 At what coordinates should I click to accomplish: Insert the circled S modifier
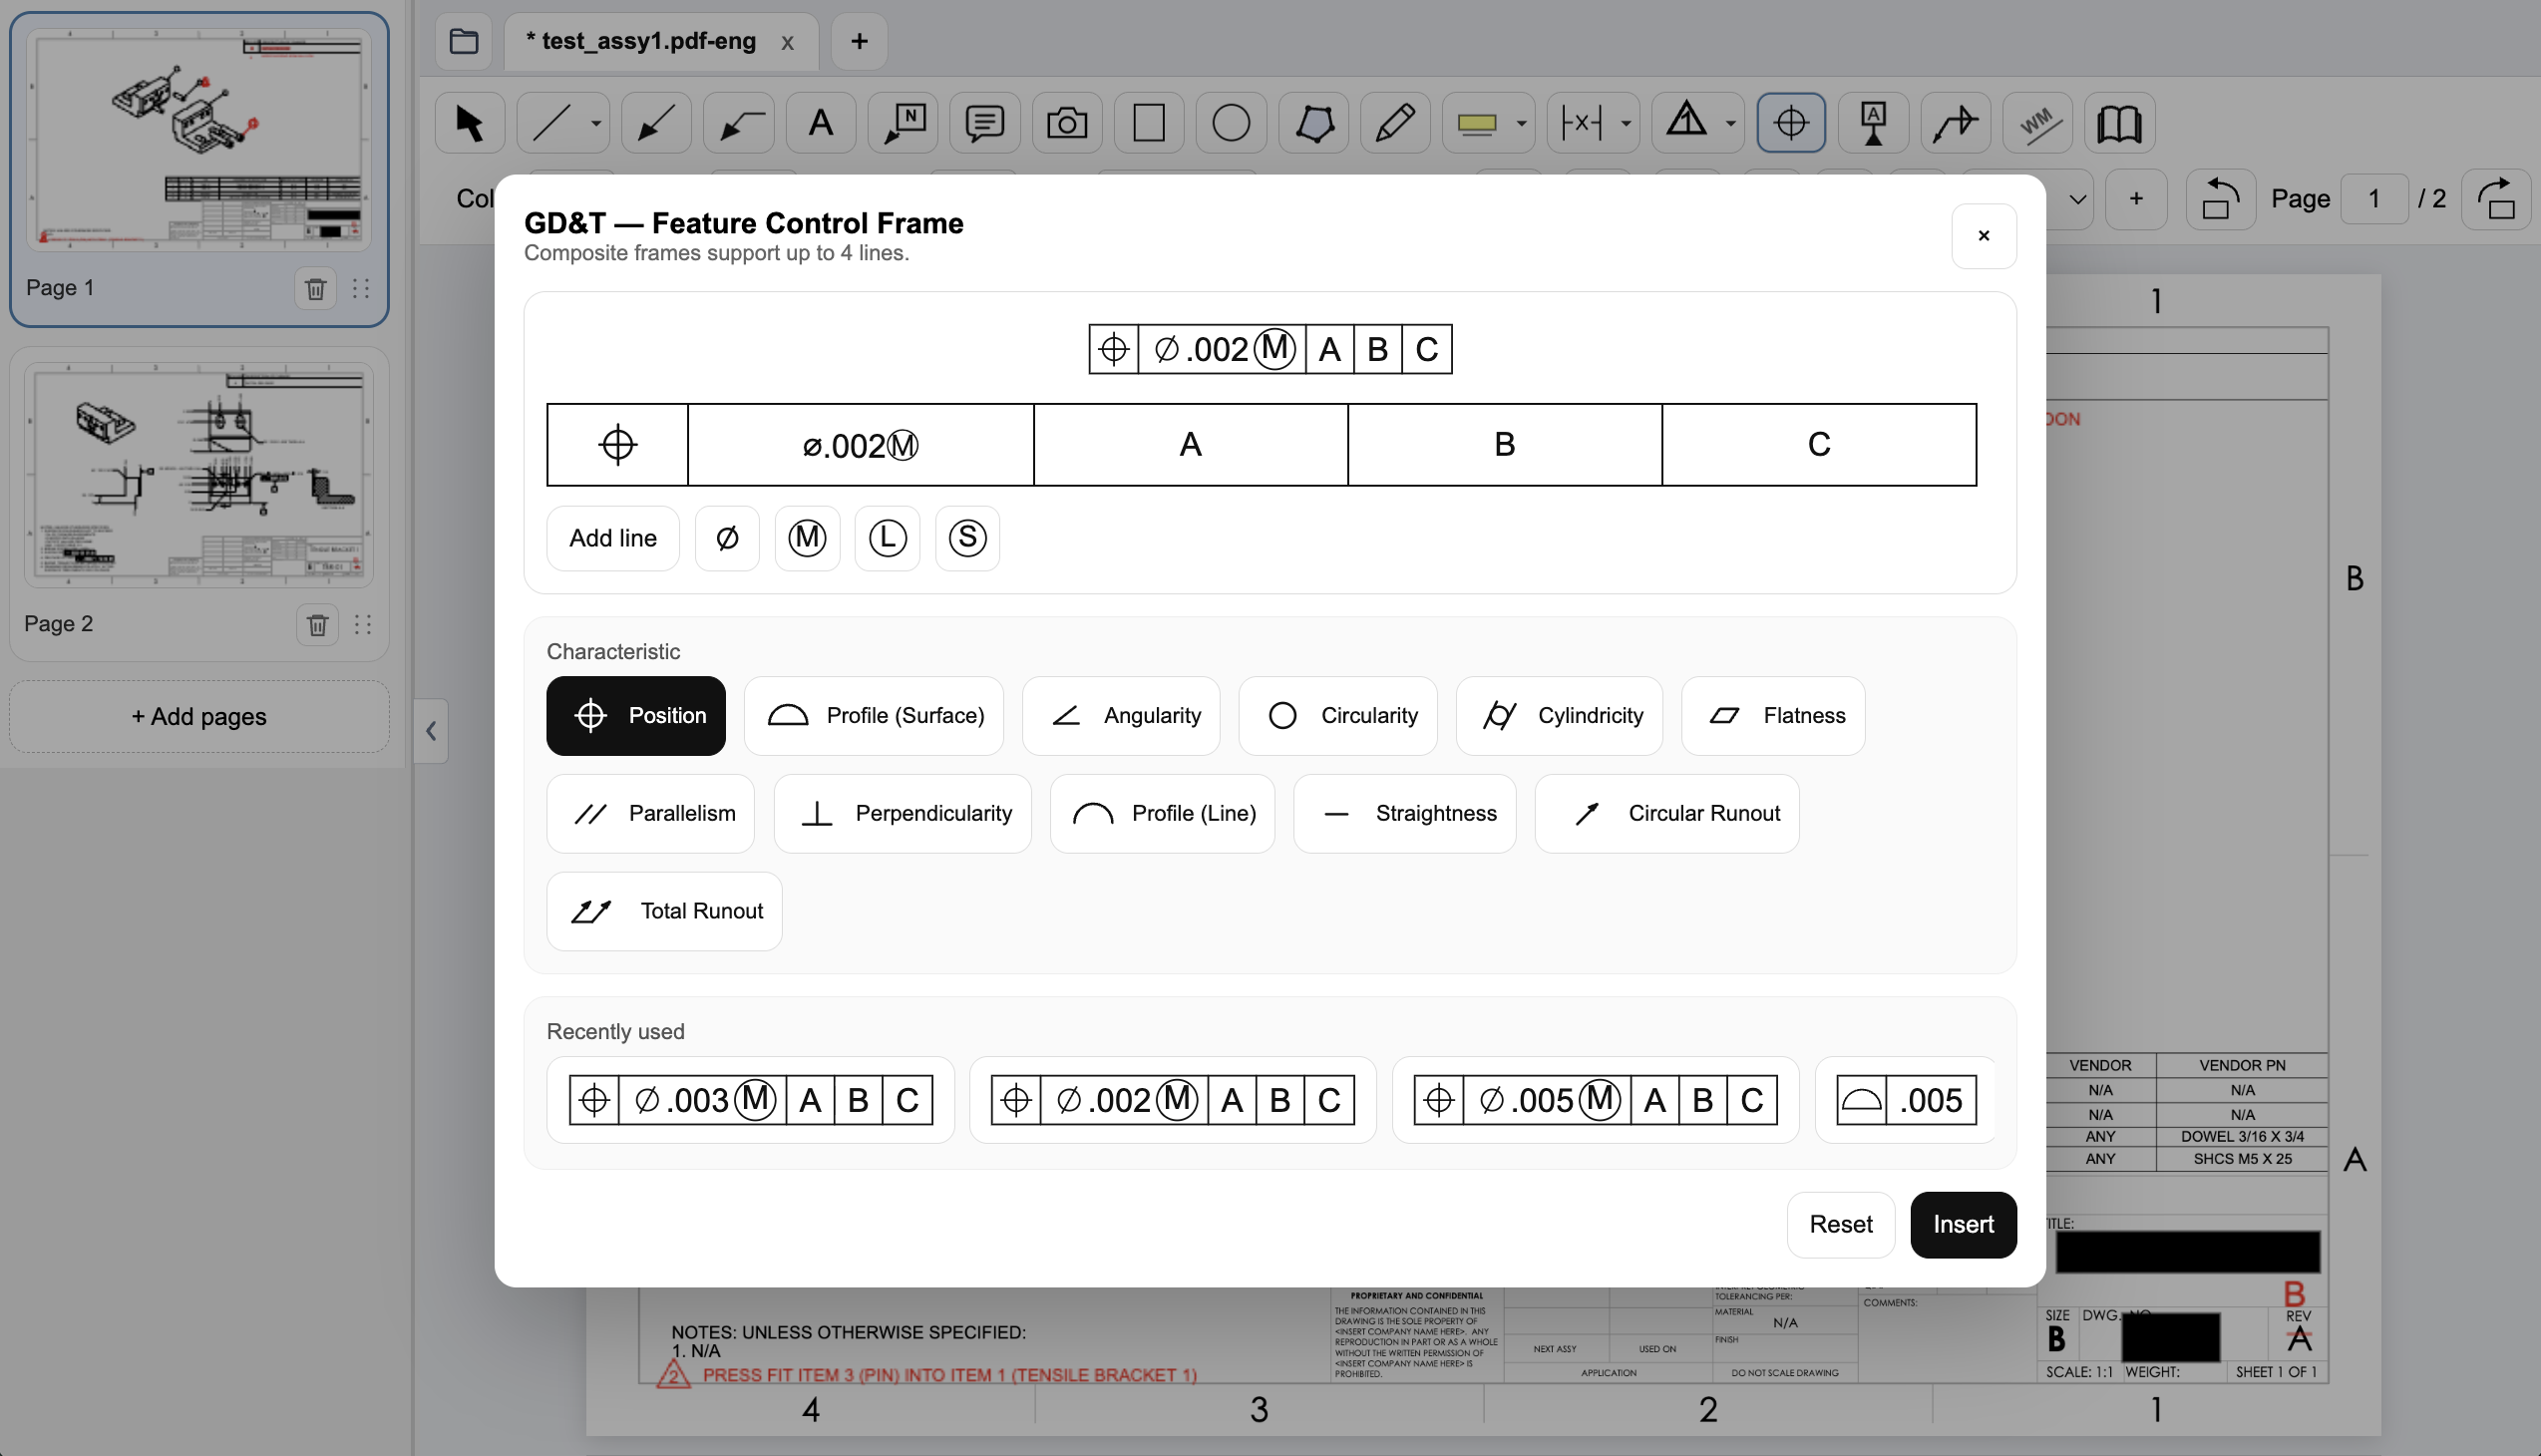967,538
